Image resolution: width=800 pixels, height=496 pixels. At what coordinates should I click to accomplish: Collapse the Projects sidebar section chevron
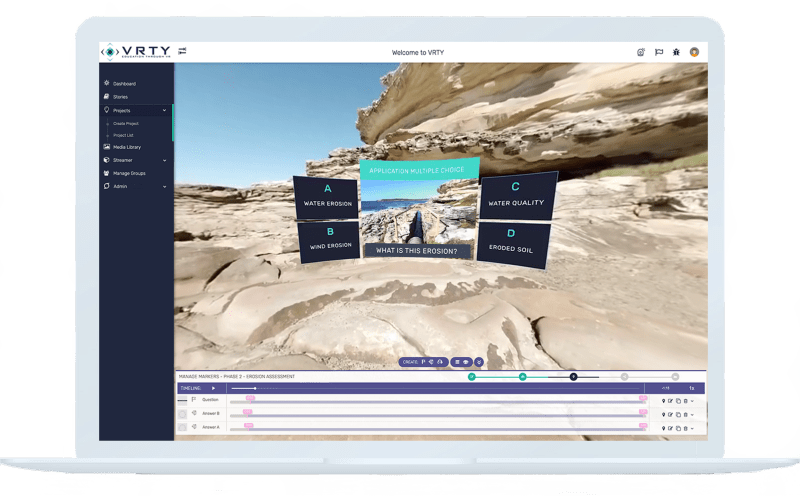coord(164,110)
